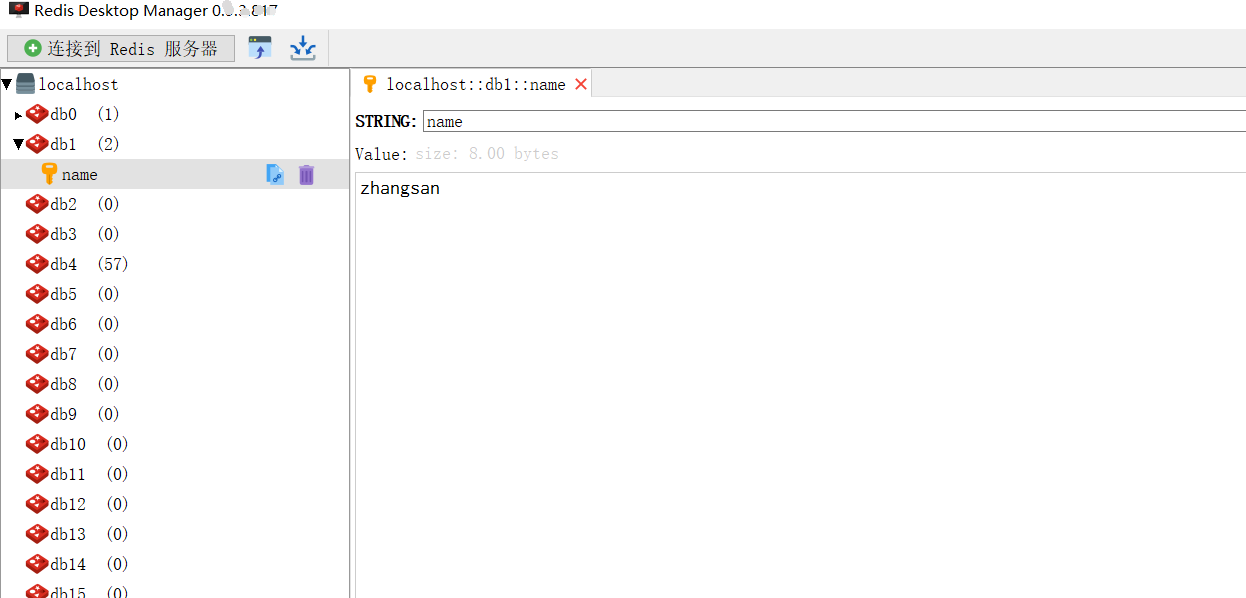Click the delete trash icon on the name row
This screenshot has width=1246, height=598.
[x=307, y=174]
